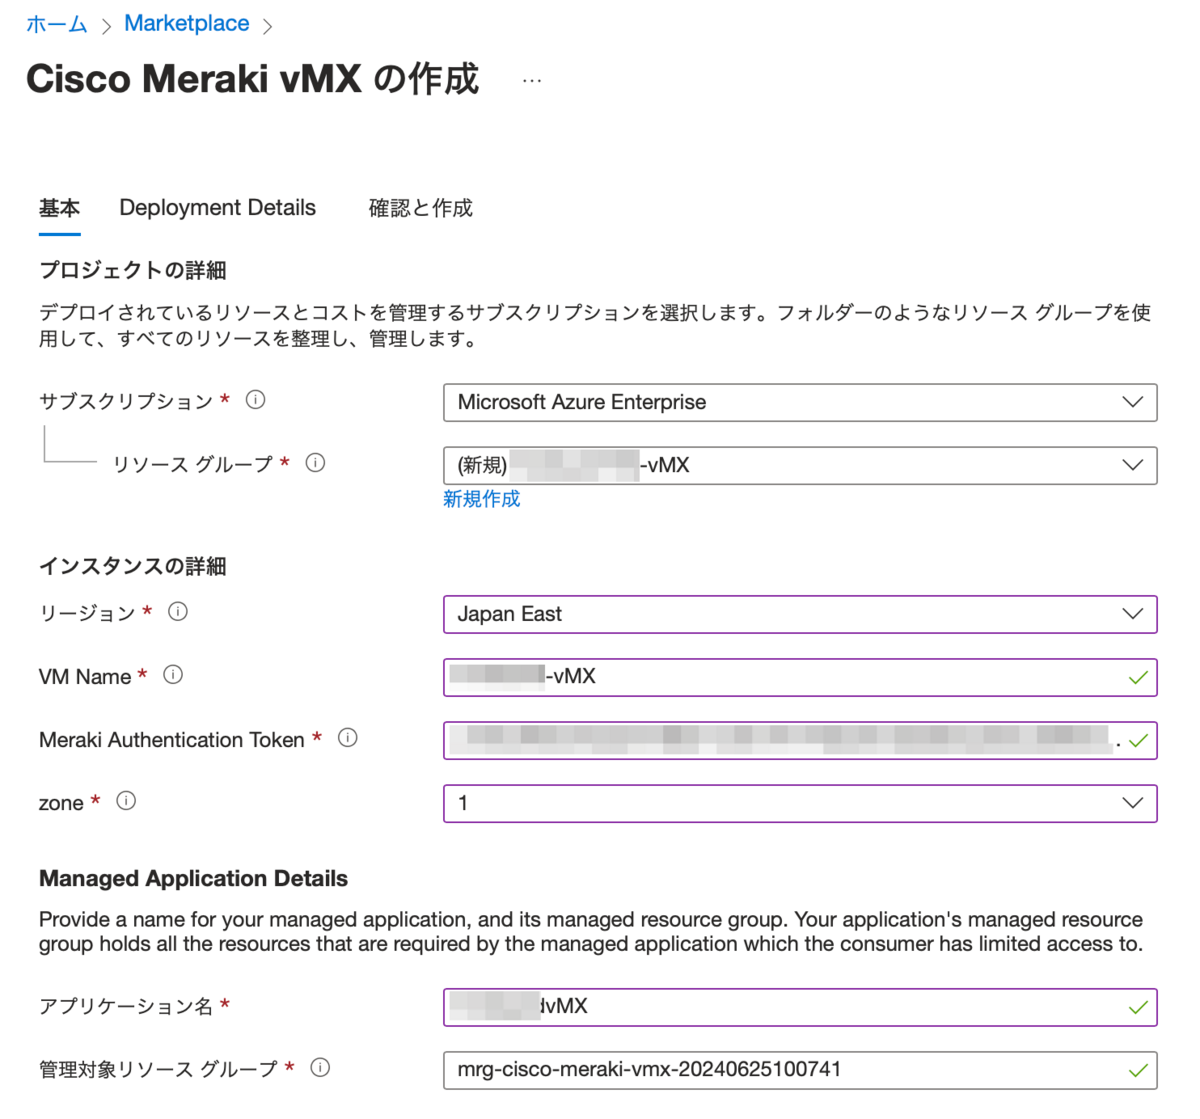1200x1119 pixels.
Task: Open the 確認と作成 tab
Action: click(x=420, y=208)
